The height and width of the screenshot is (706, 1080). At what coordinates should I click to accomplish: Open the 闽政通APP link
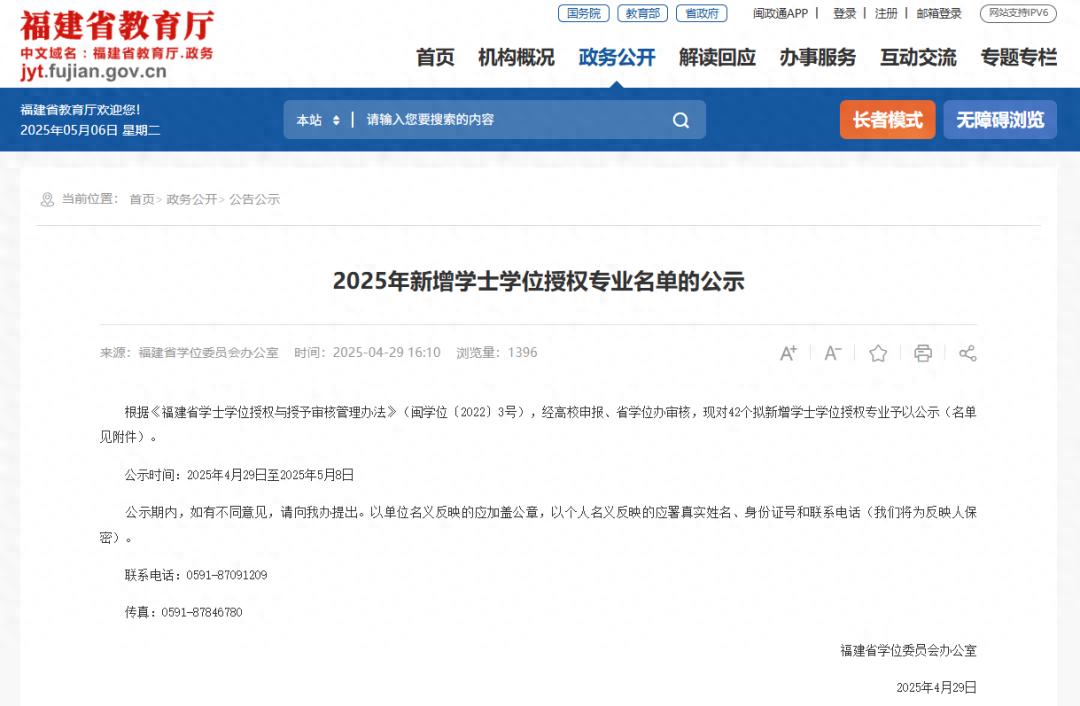tap(780, 14)
